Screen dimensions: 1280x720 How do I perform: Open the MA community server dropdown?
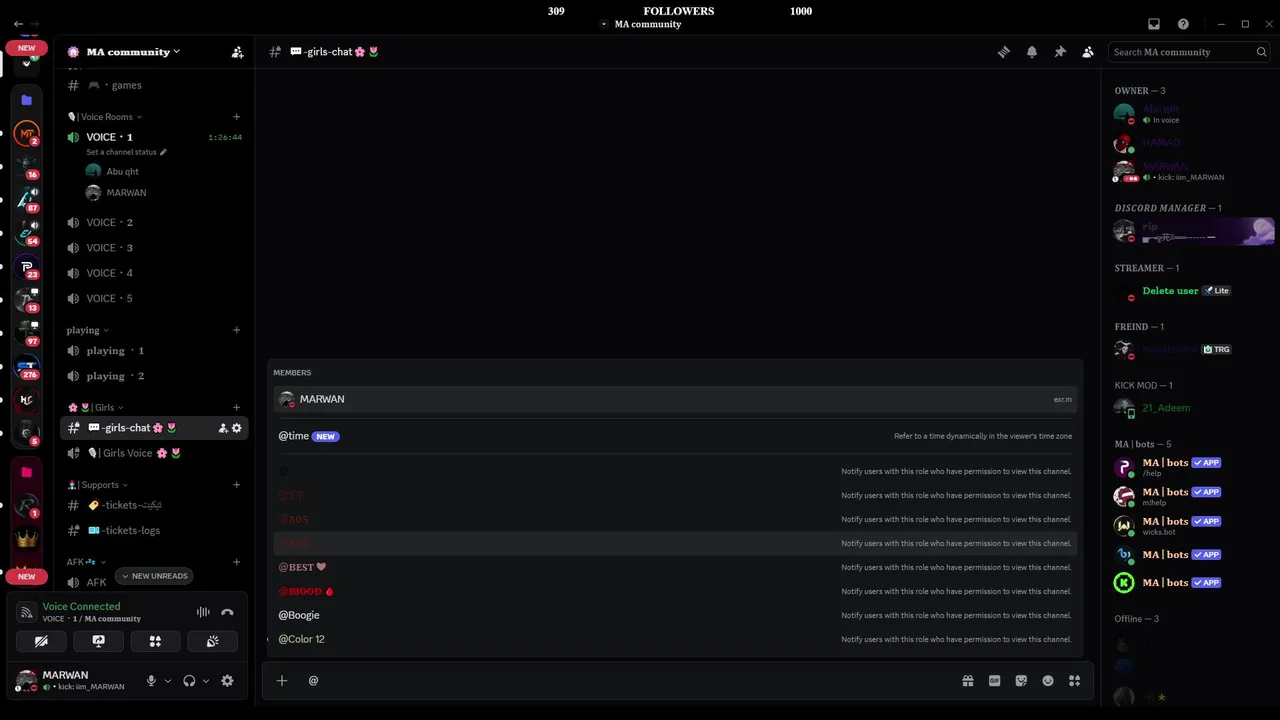point(133,52)
